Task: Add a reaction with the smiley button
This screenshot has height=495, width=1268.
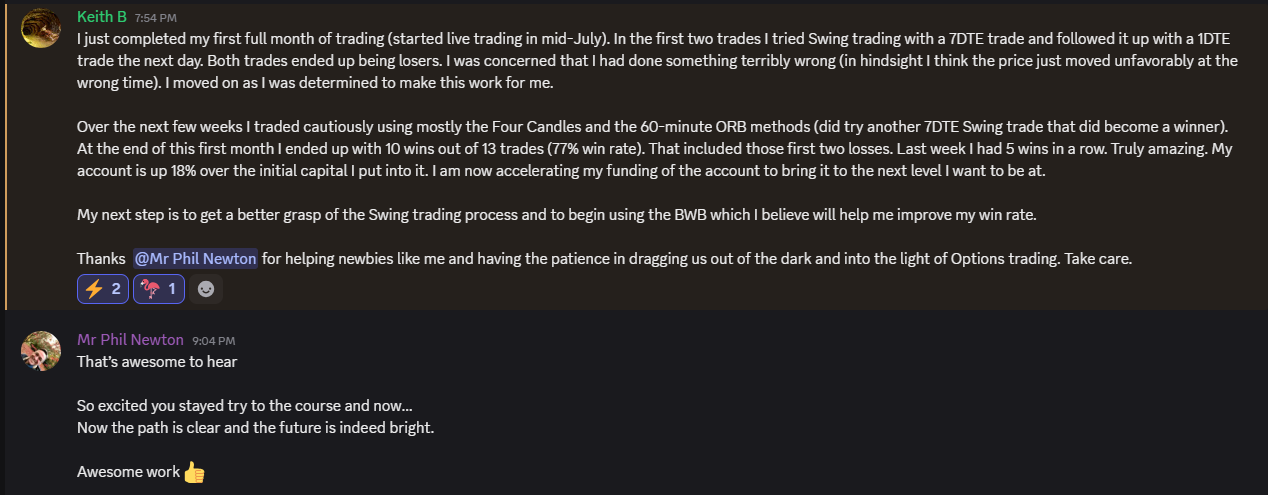Action: pyautogui.click(x=206, y=289)
